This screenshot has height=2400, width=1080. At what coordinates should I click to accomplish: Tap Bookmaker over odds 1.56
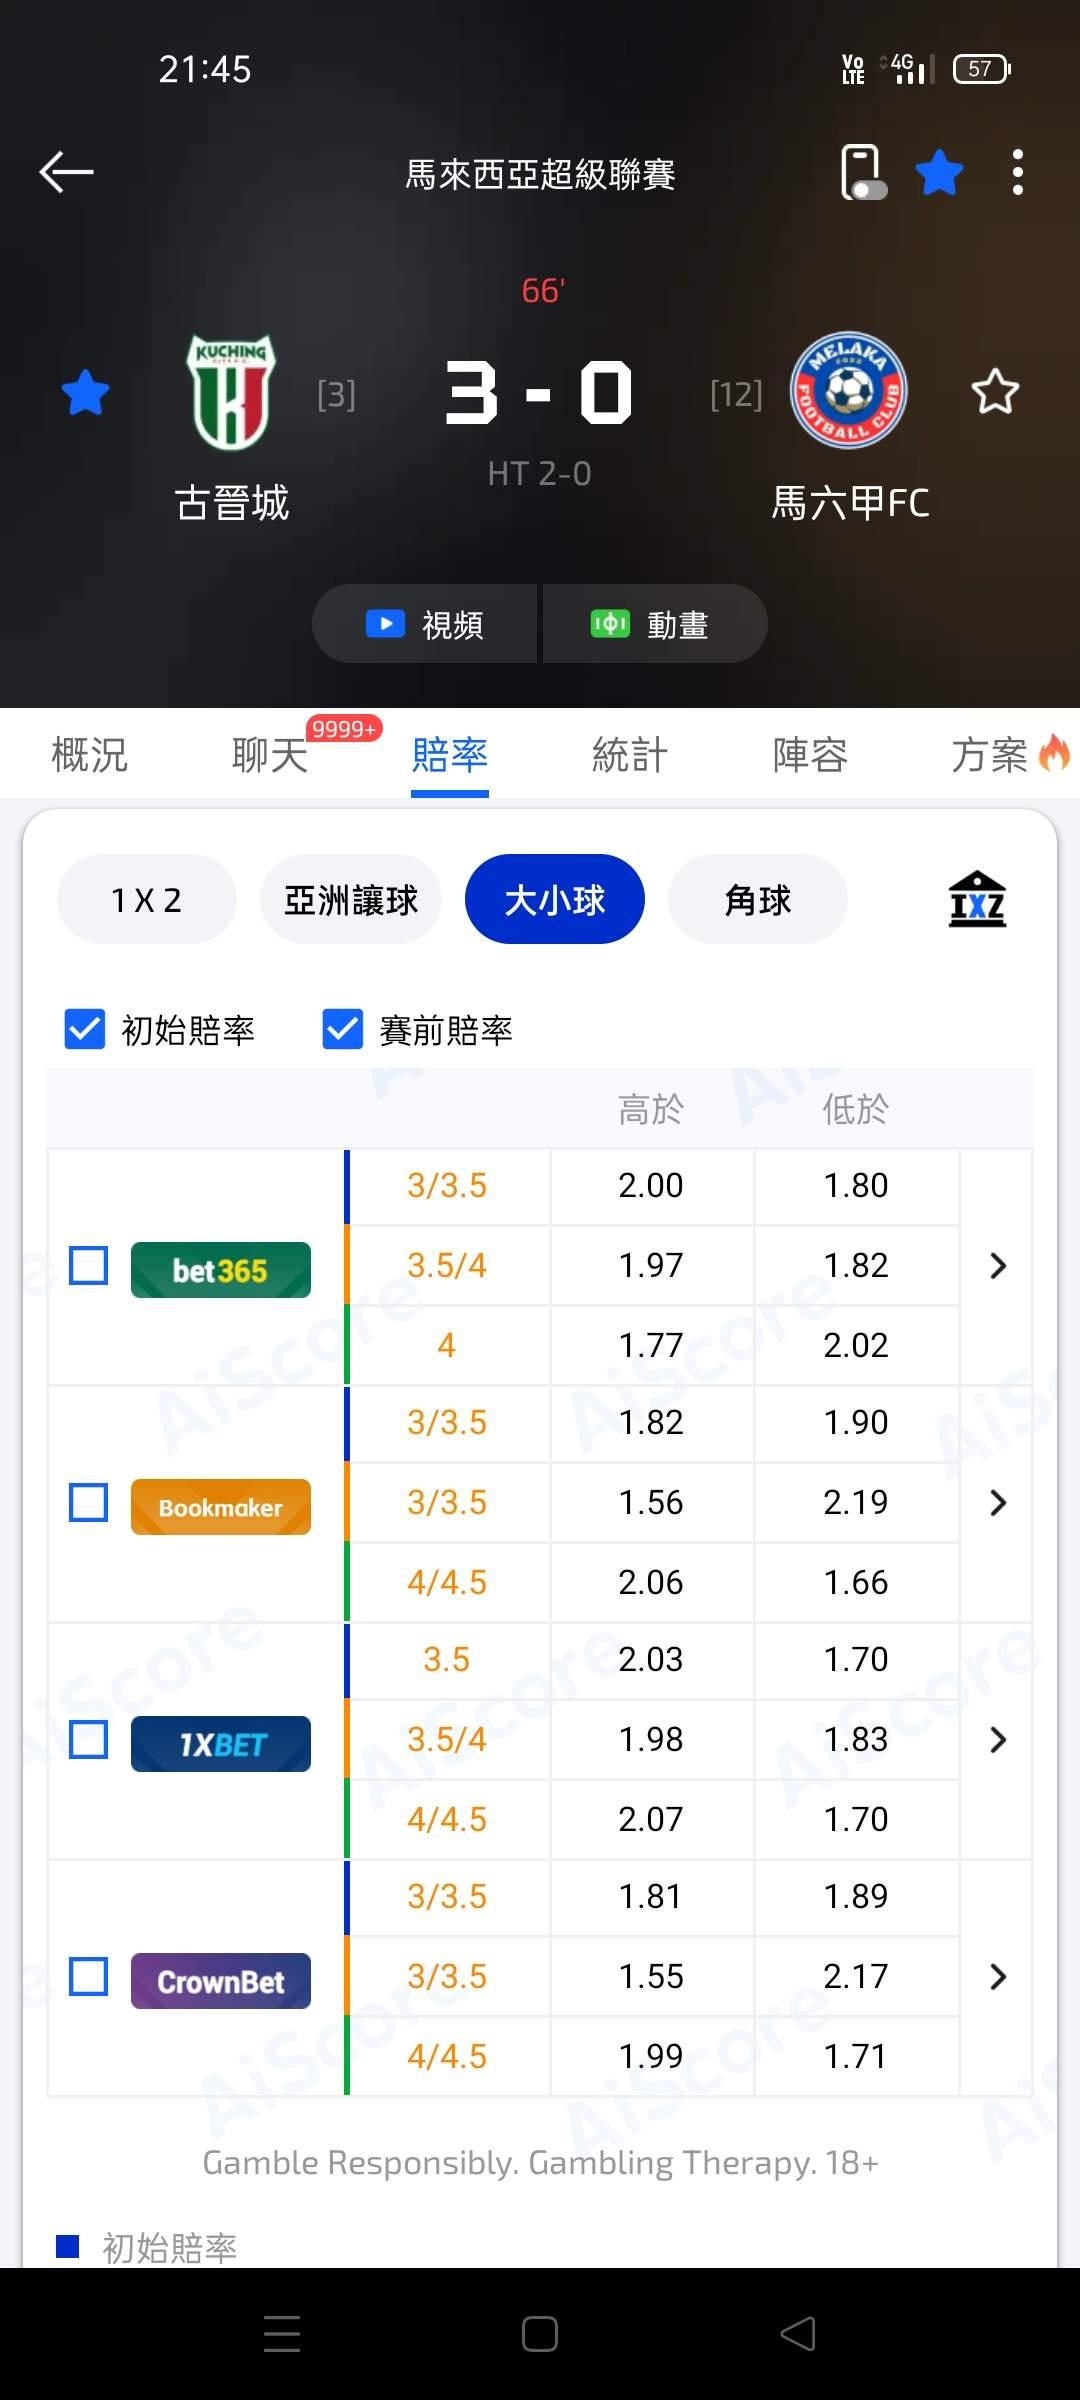(651, 1502)
